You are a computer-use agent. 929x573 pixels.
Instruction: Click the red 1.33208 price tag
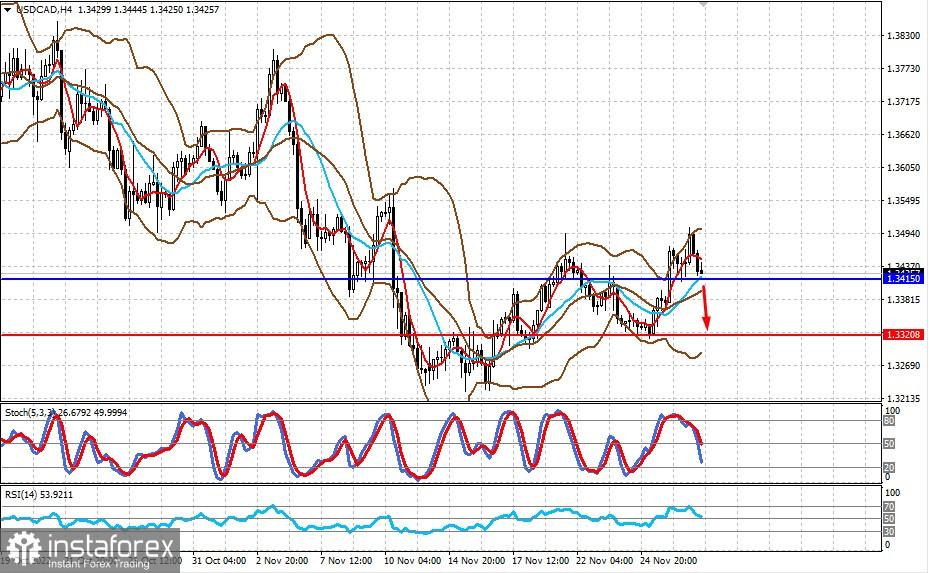point(904,335)
